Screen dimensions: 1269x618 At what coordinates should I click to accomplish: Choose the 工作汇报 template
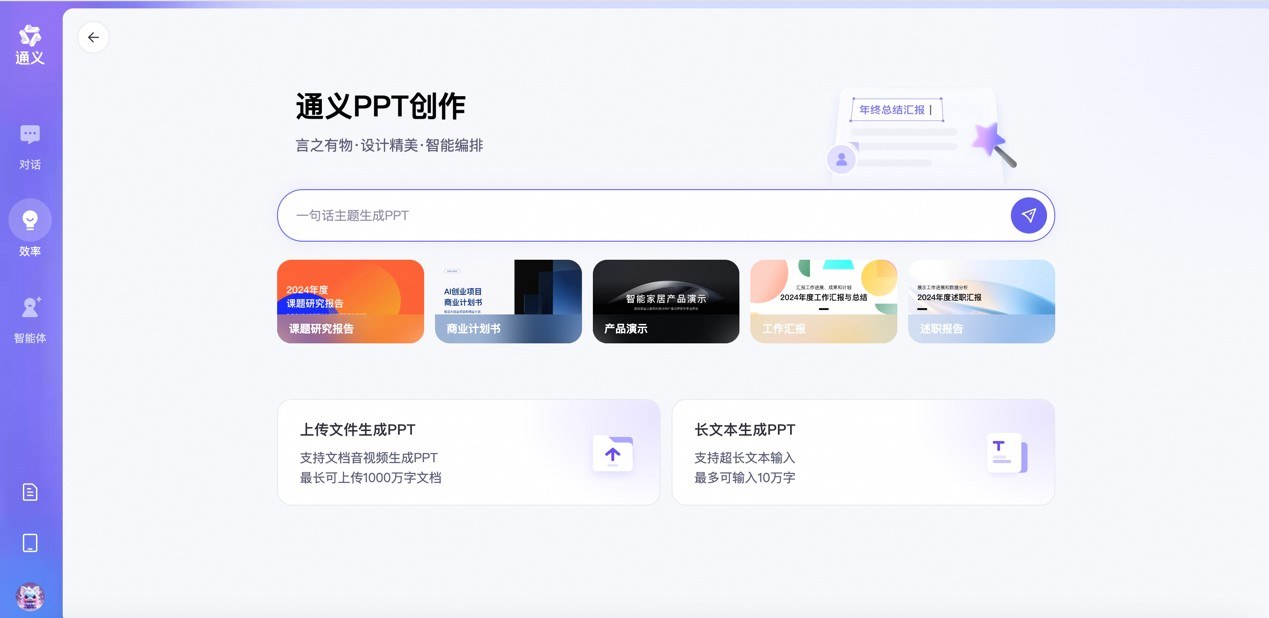pos(823,301)
